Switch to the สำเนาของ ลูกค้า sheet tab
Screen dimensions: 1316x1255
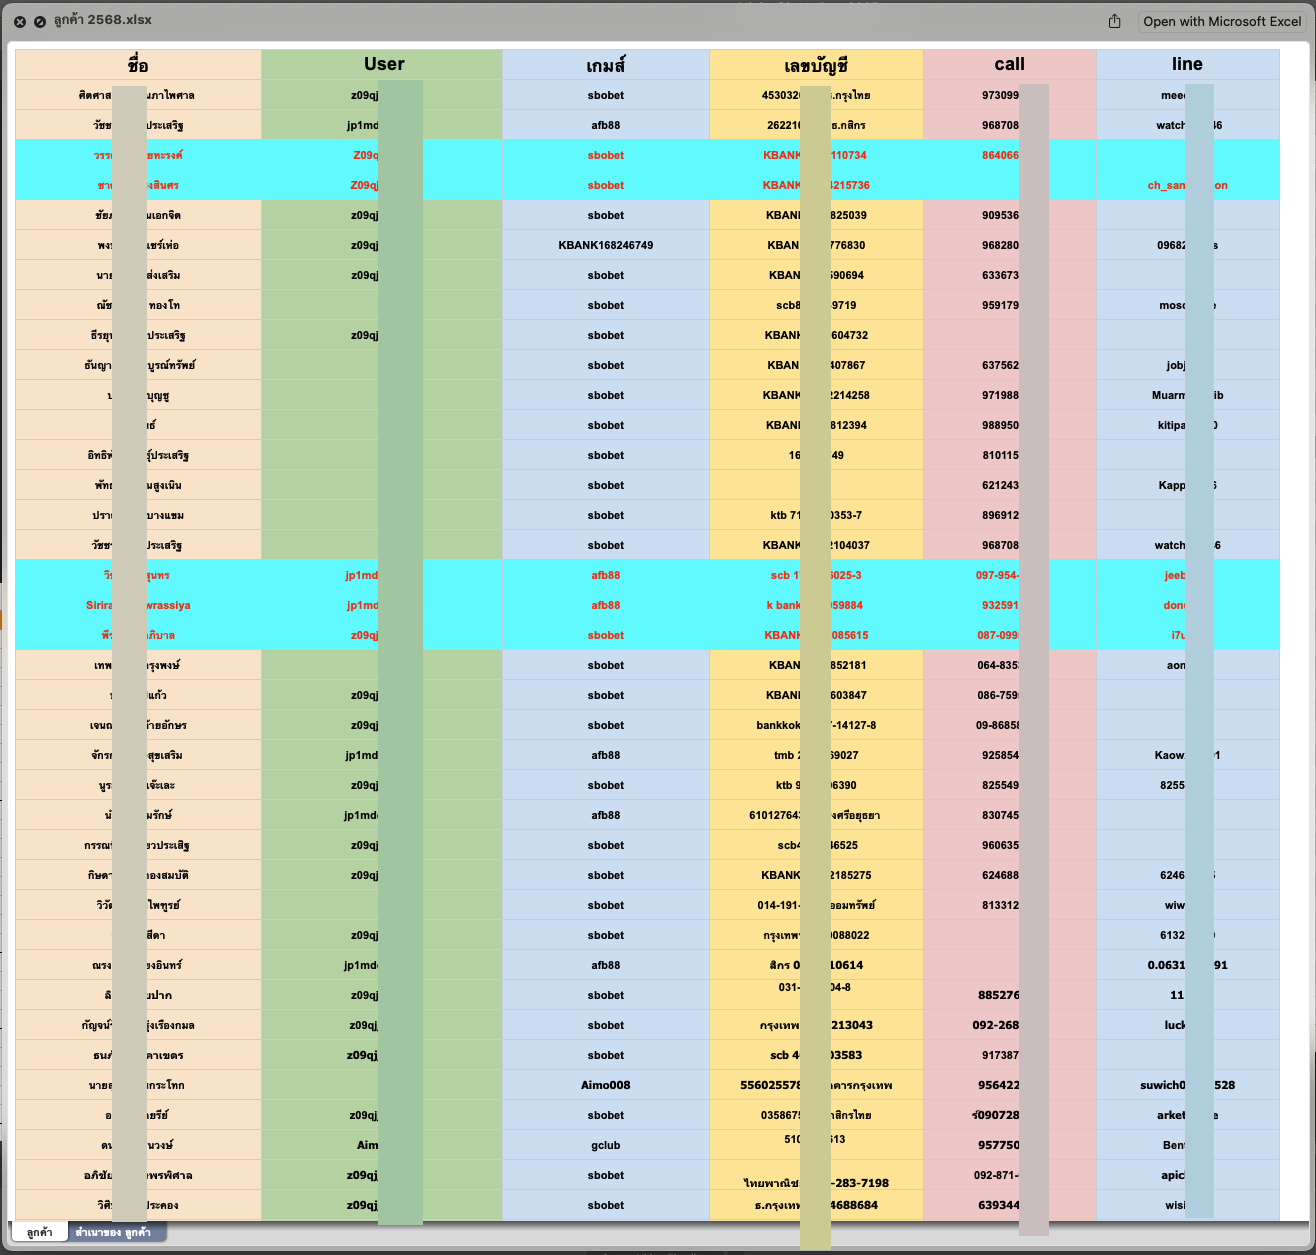[x=114, y=1232]
